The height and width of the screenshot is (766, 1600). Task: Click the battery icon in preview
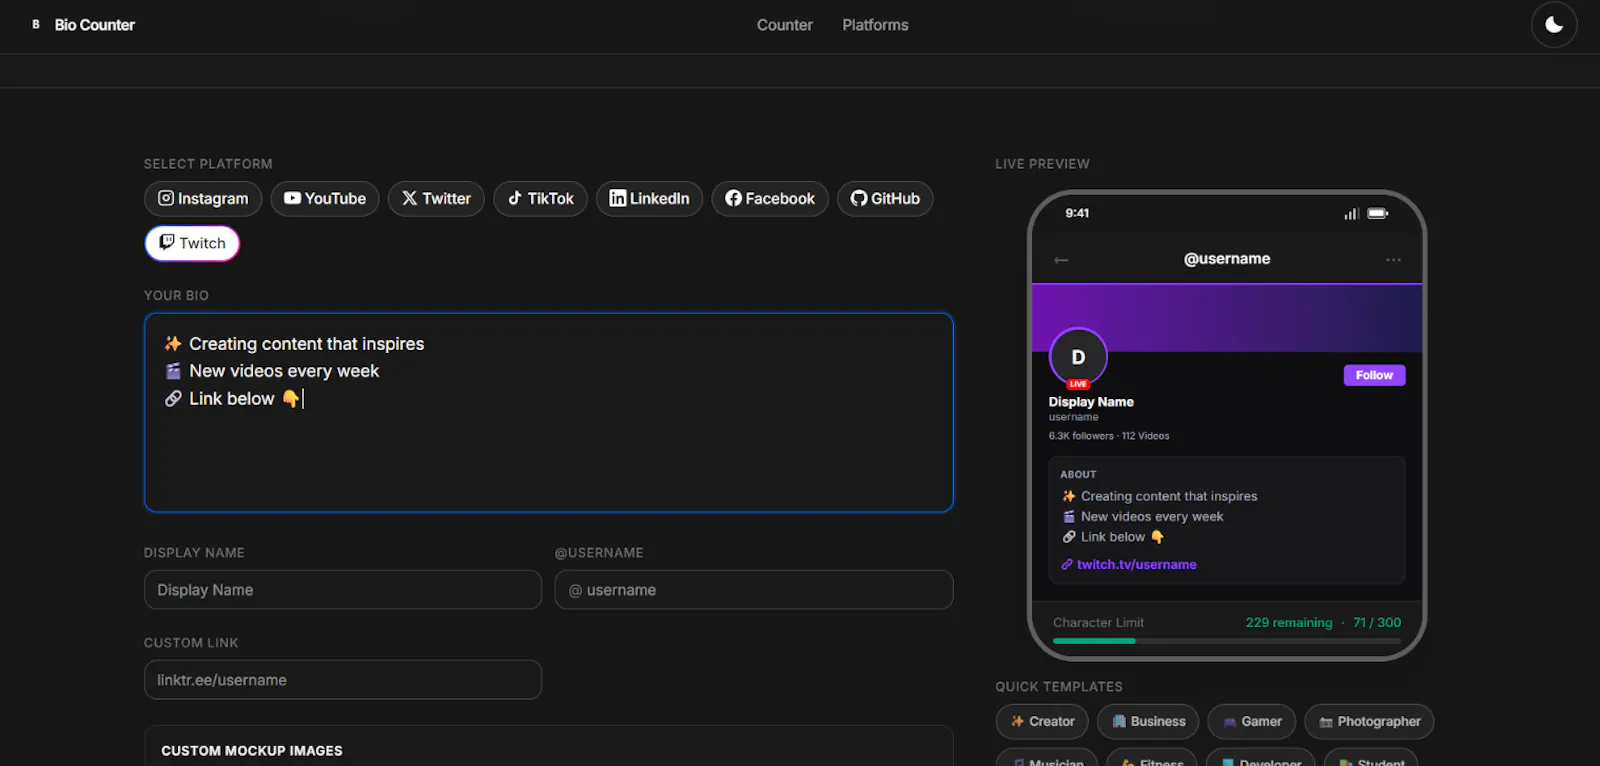coord(1378,213)
